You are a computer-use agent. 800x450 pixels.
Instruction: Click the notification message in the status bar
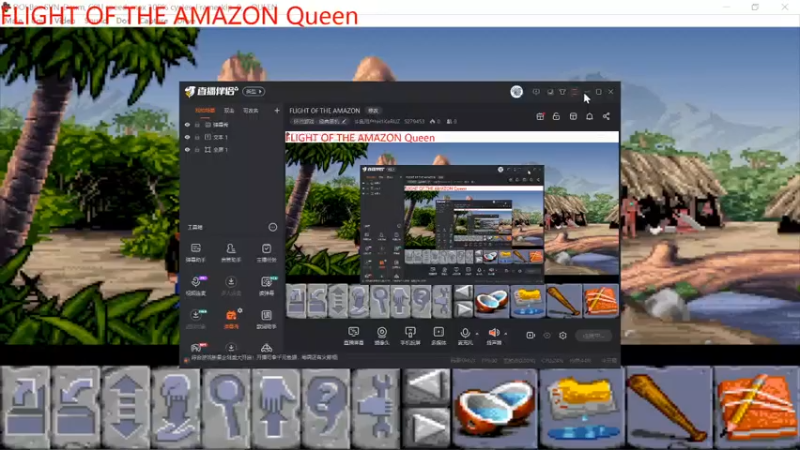[x=263, y=358]
